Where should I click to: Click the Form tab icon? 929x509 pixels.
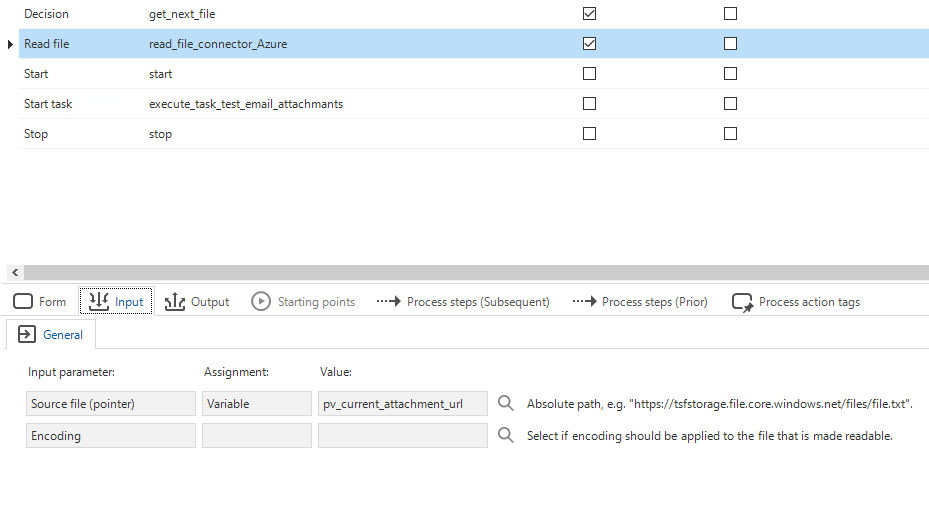[23, 302]
